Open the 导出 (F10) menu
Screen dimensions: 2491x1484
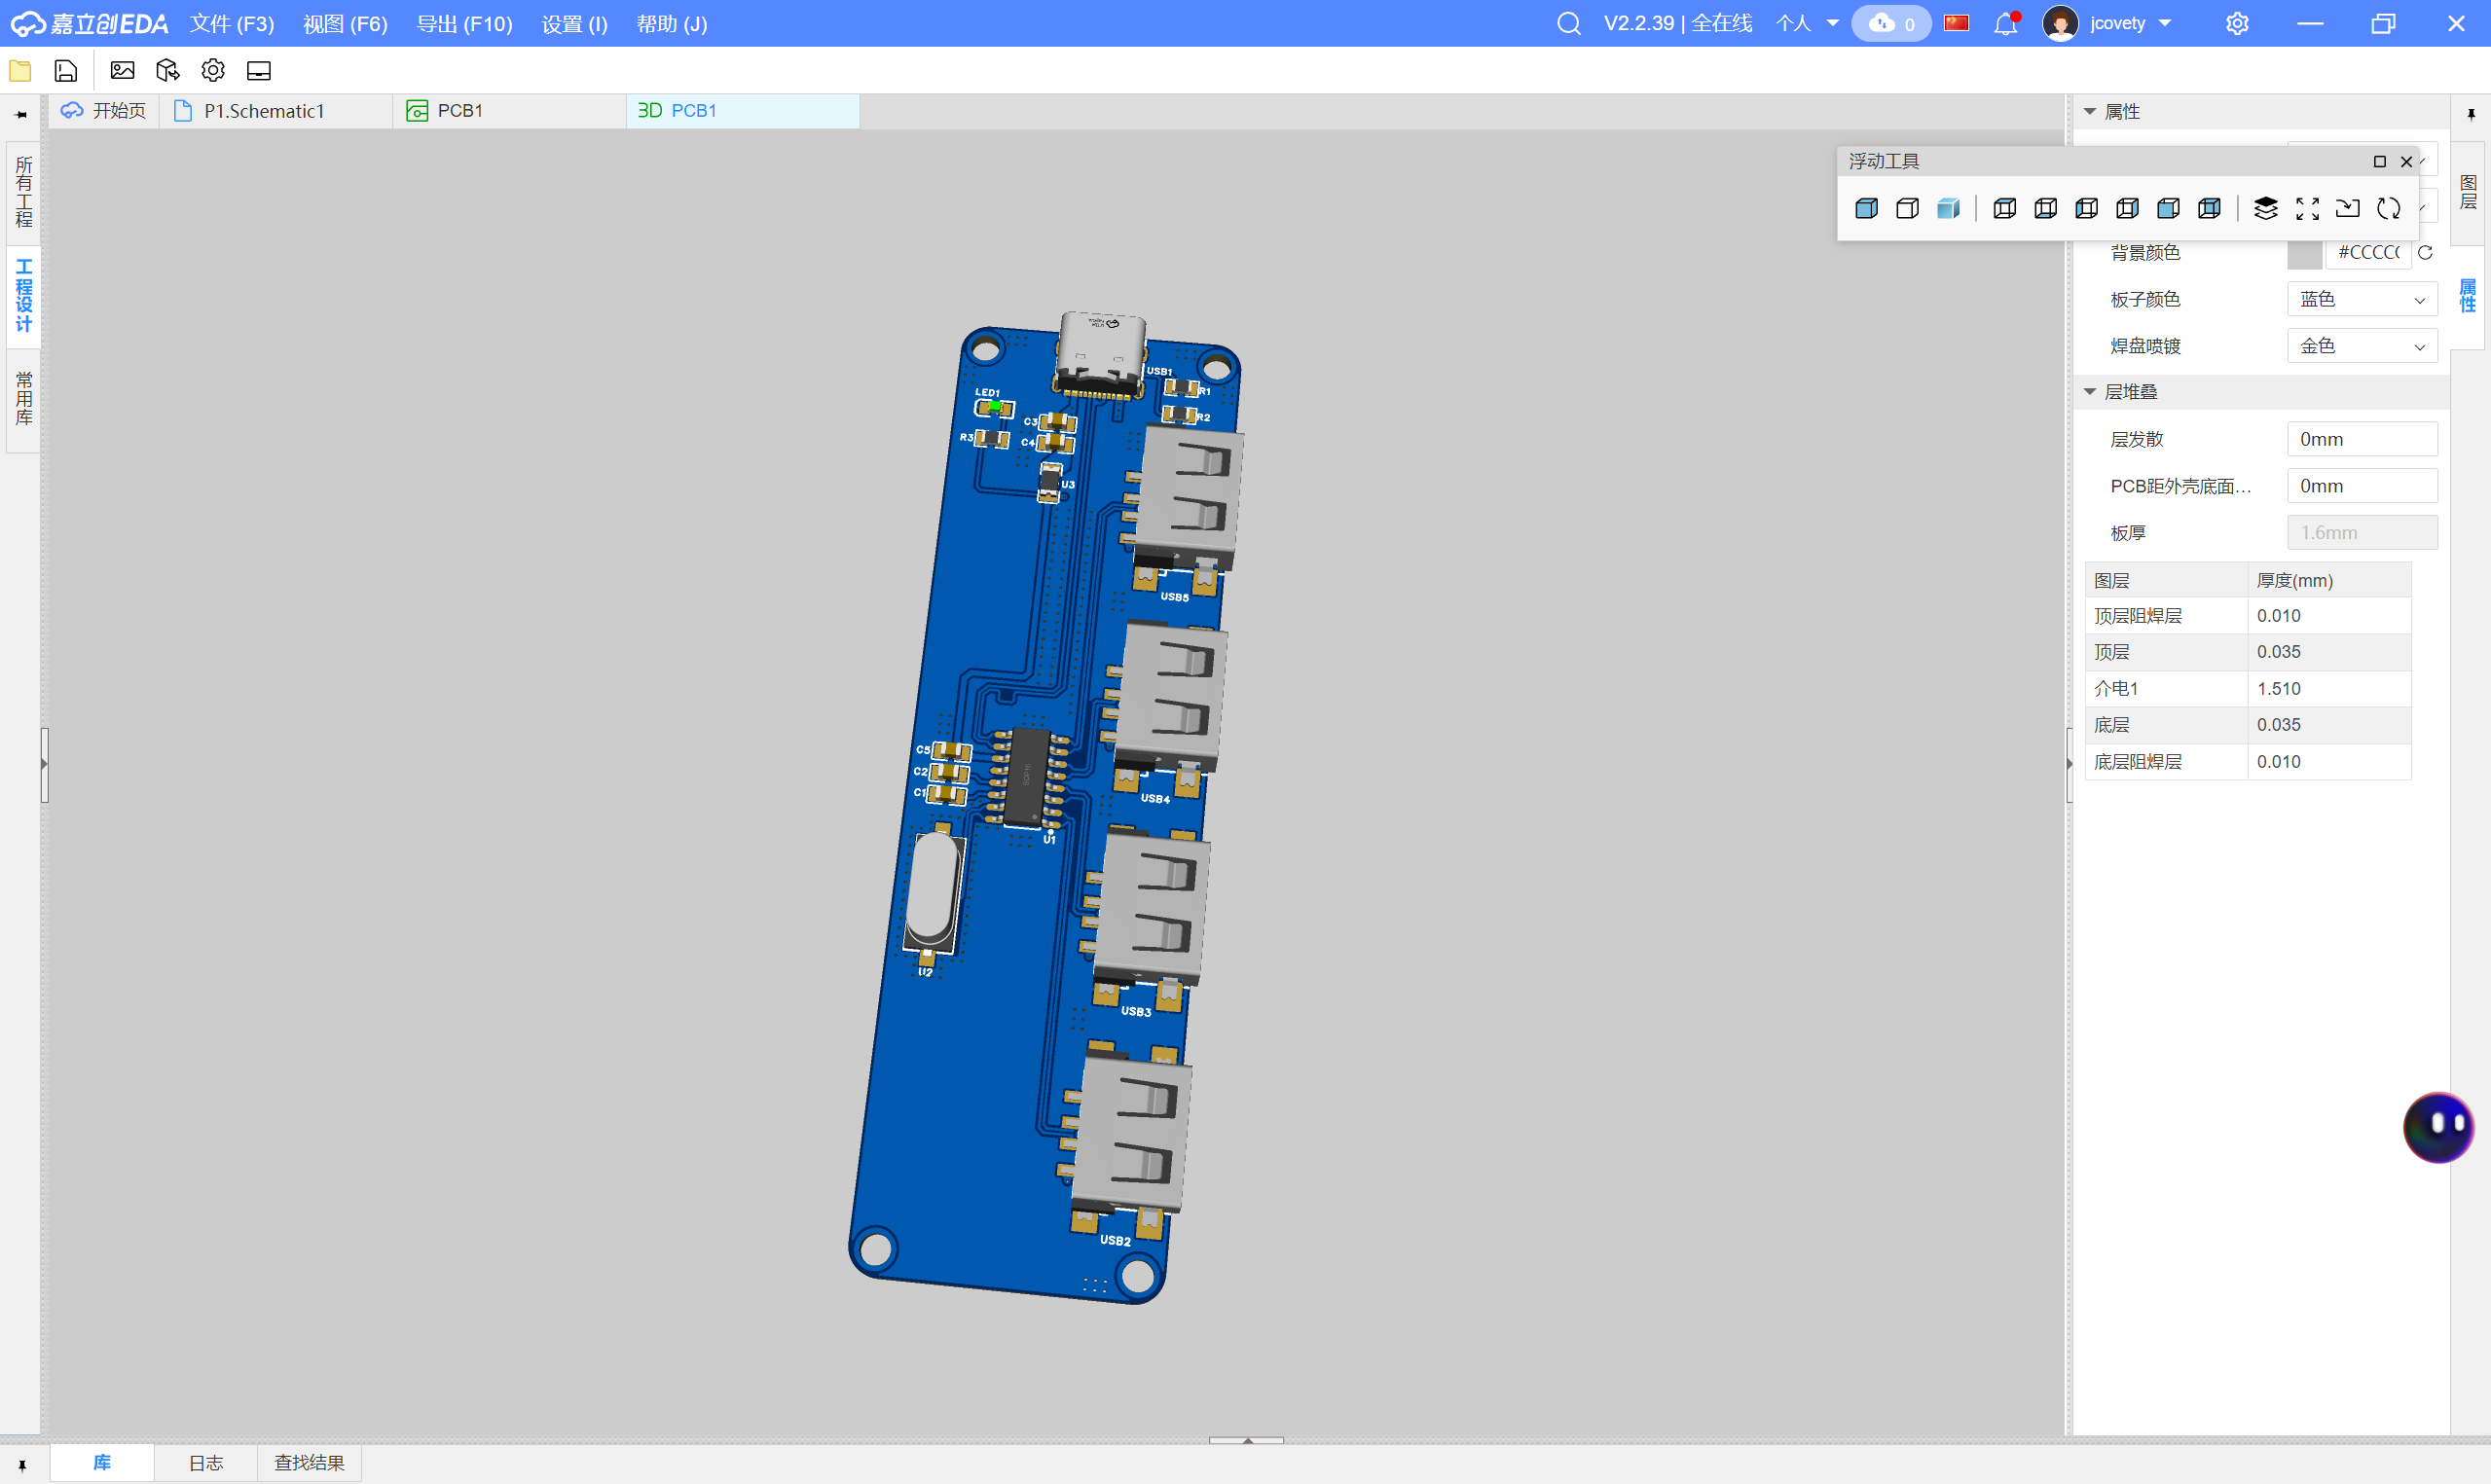464,23
